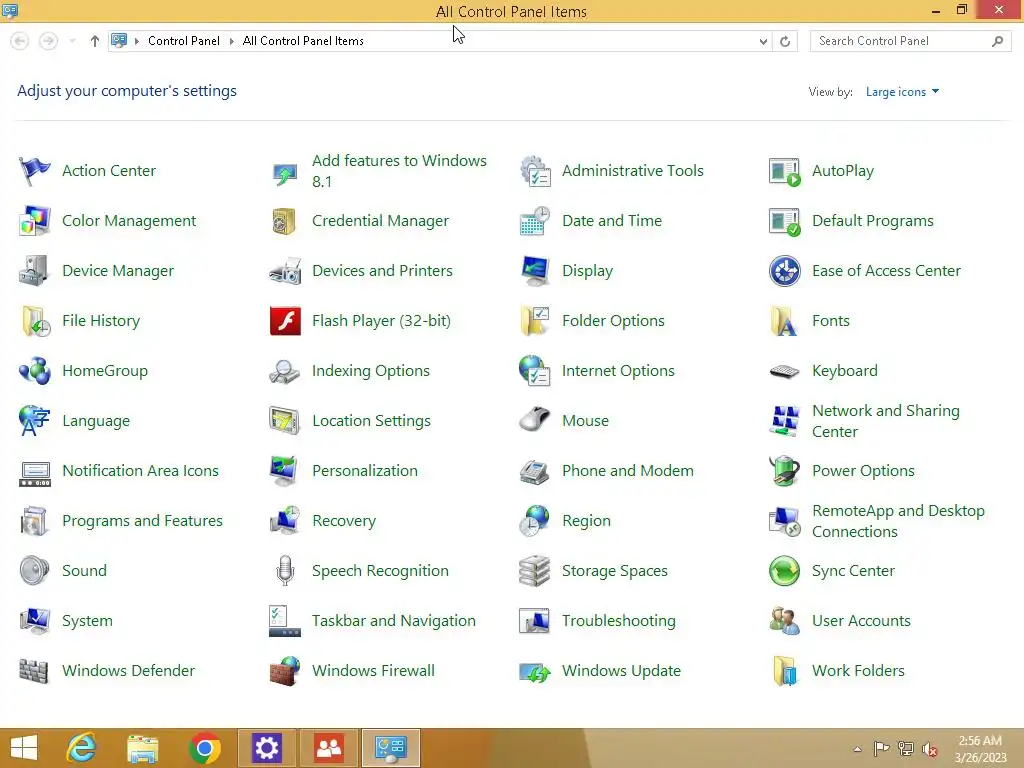Viewport: 1024px width, 768px height.
Task: Open the Date and Time calendar icon
Action: 535,221
